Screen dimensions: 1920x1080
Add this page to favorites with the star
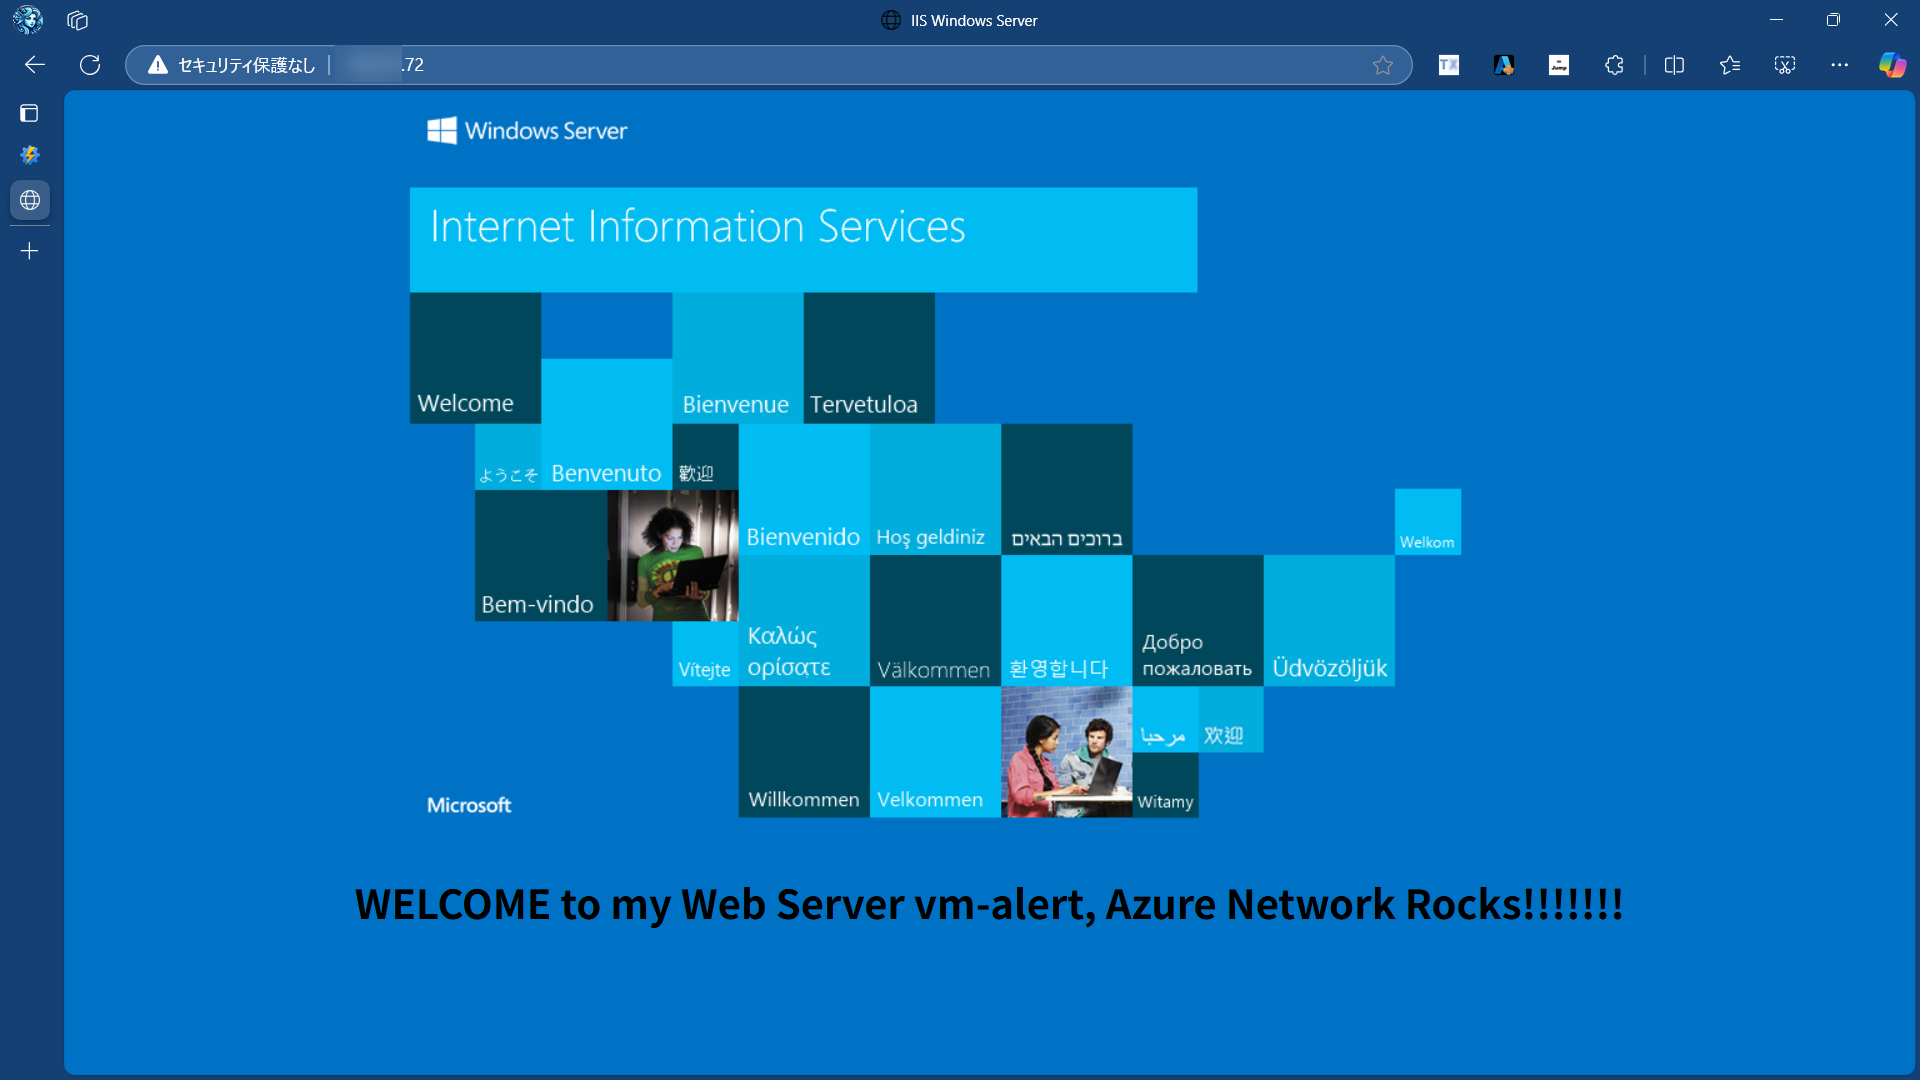pos(1382,65)
